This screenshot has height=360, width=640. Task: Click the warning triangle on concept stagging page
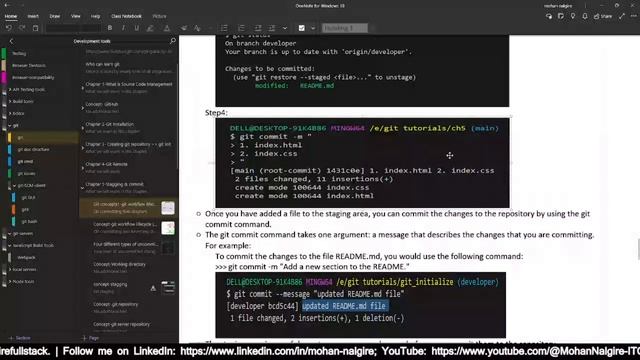(153, 288)
